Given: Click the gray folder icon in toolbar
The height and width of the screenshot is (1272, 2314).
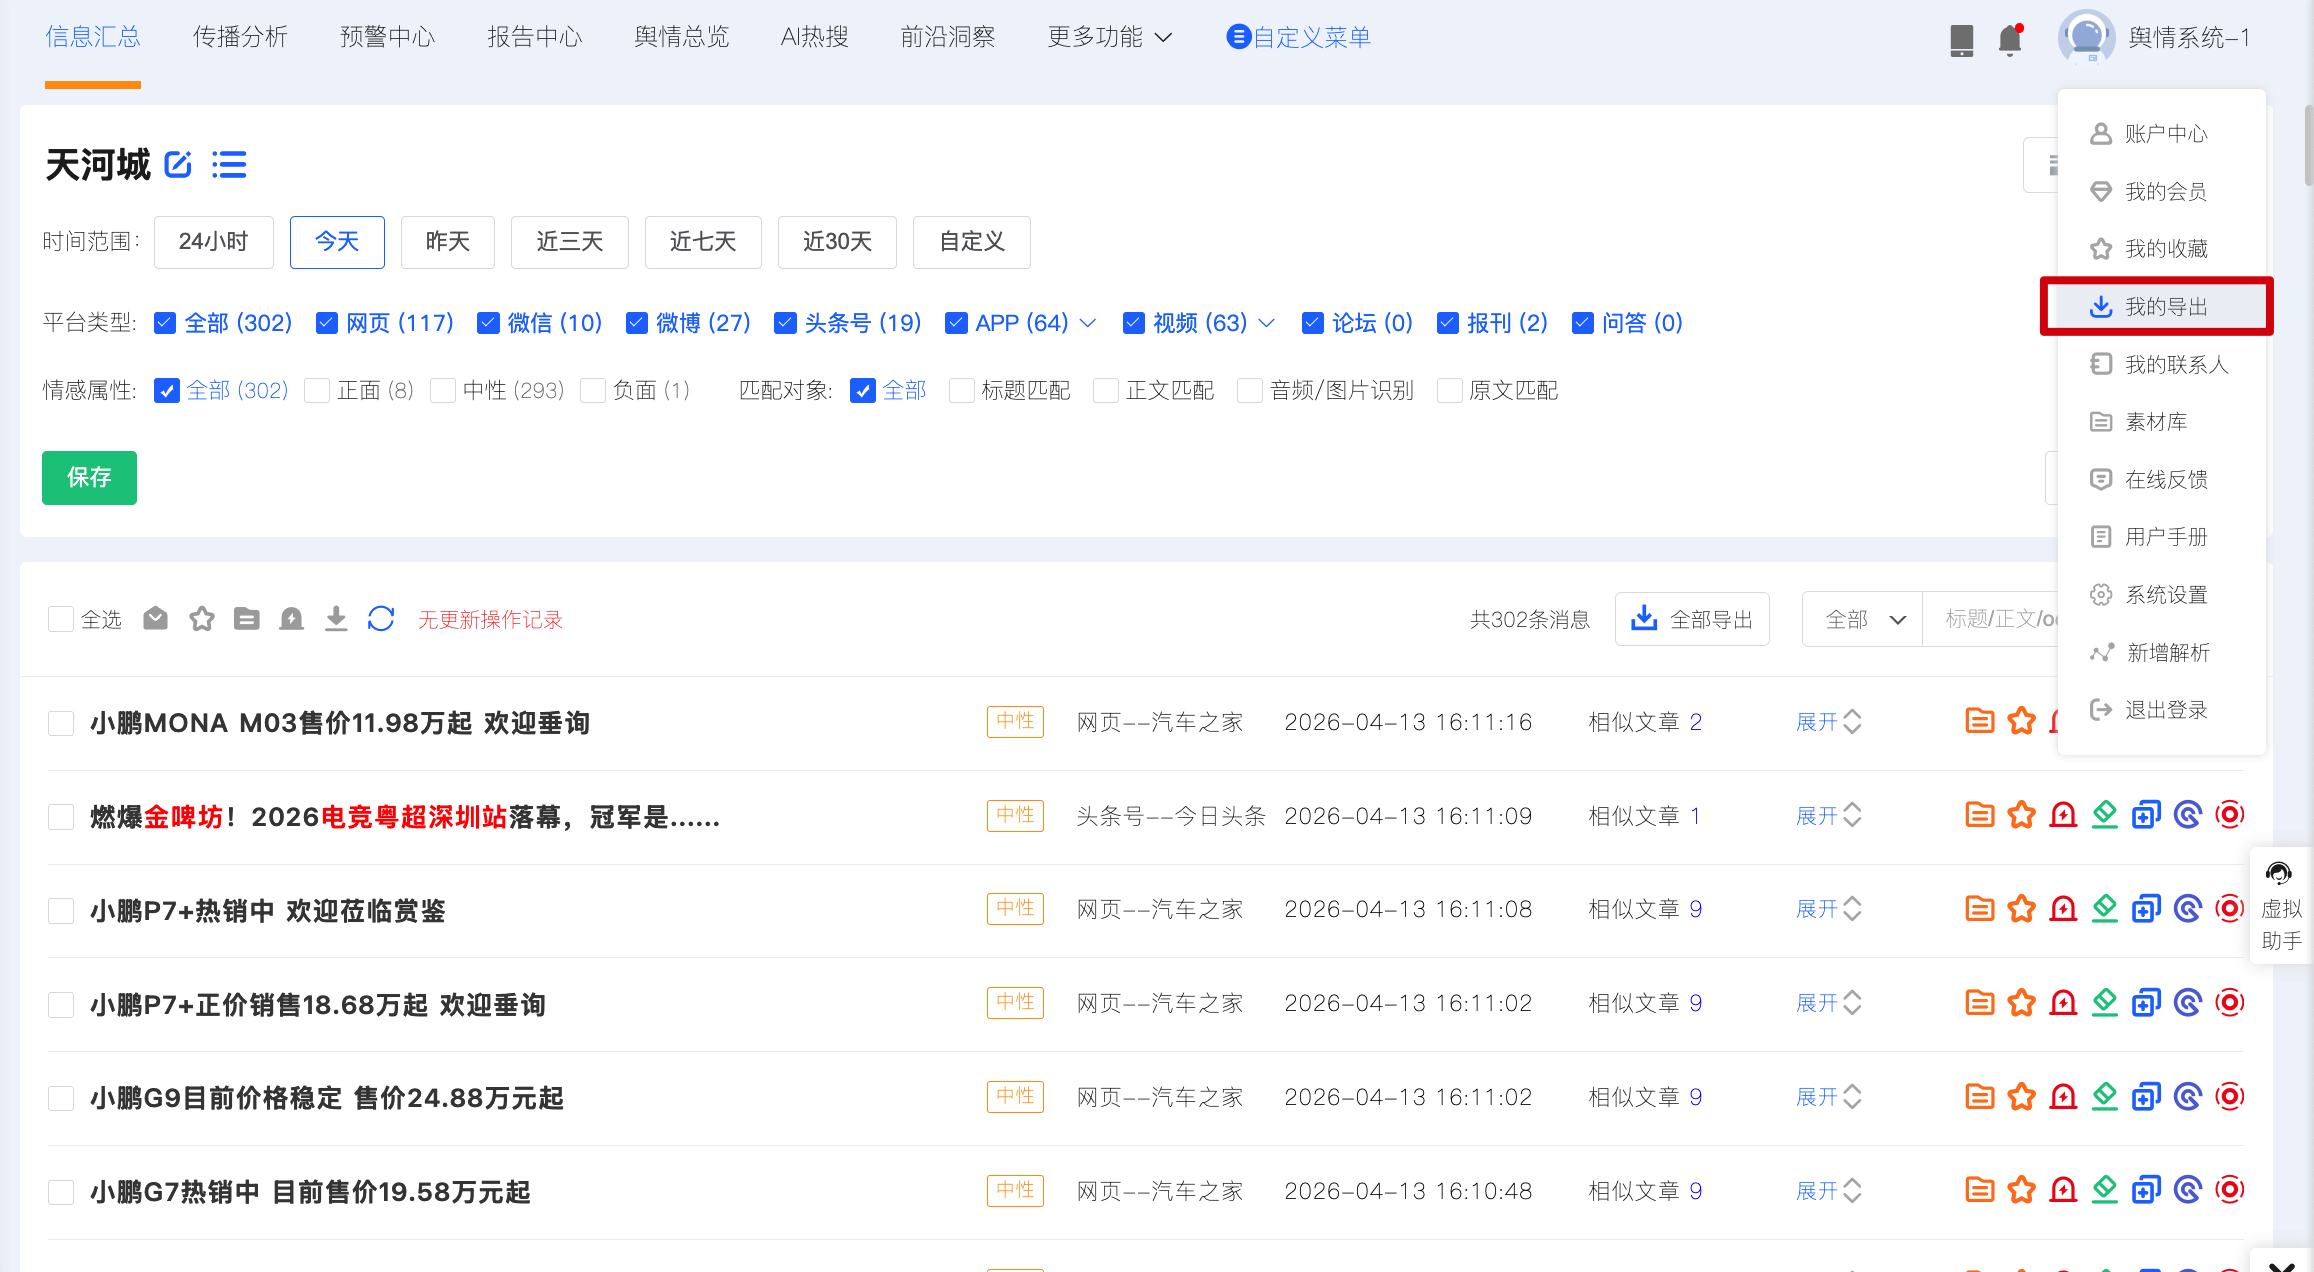Looking at the screenshot, I should [247, 619].
